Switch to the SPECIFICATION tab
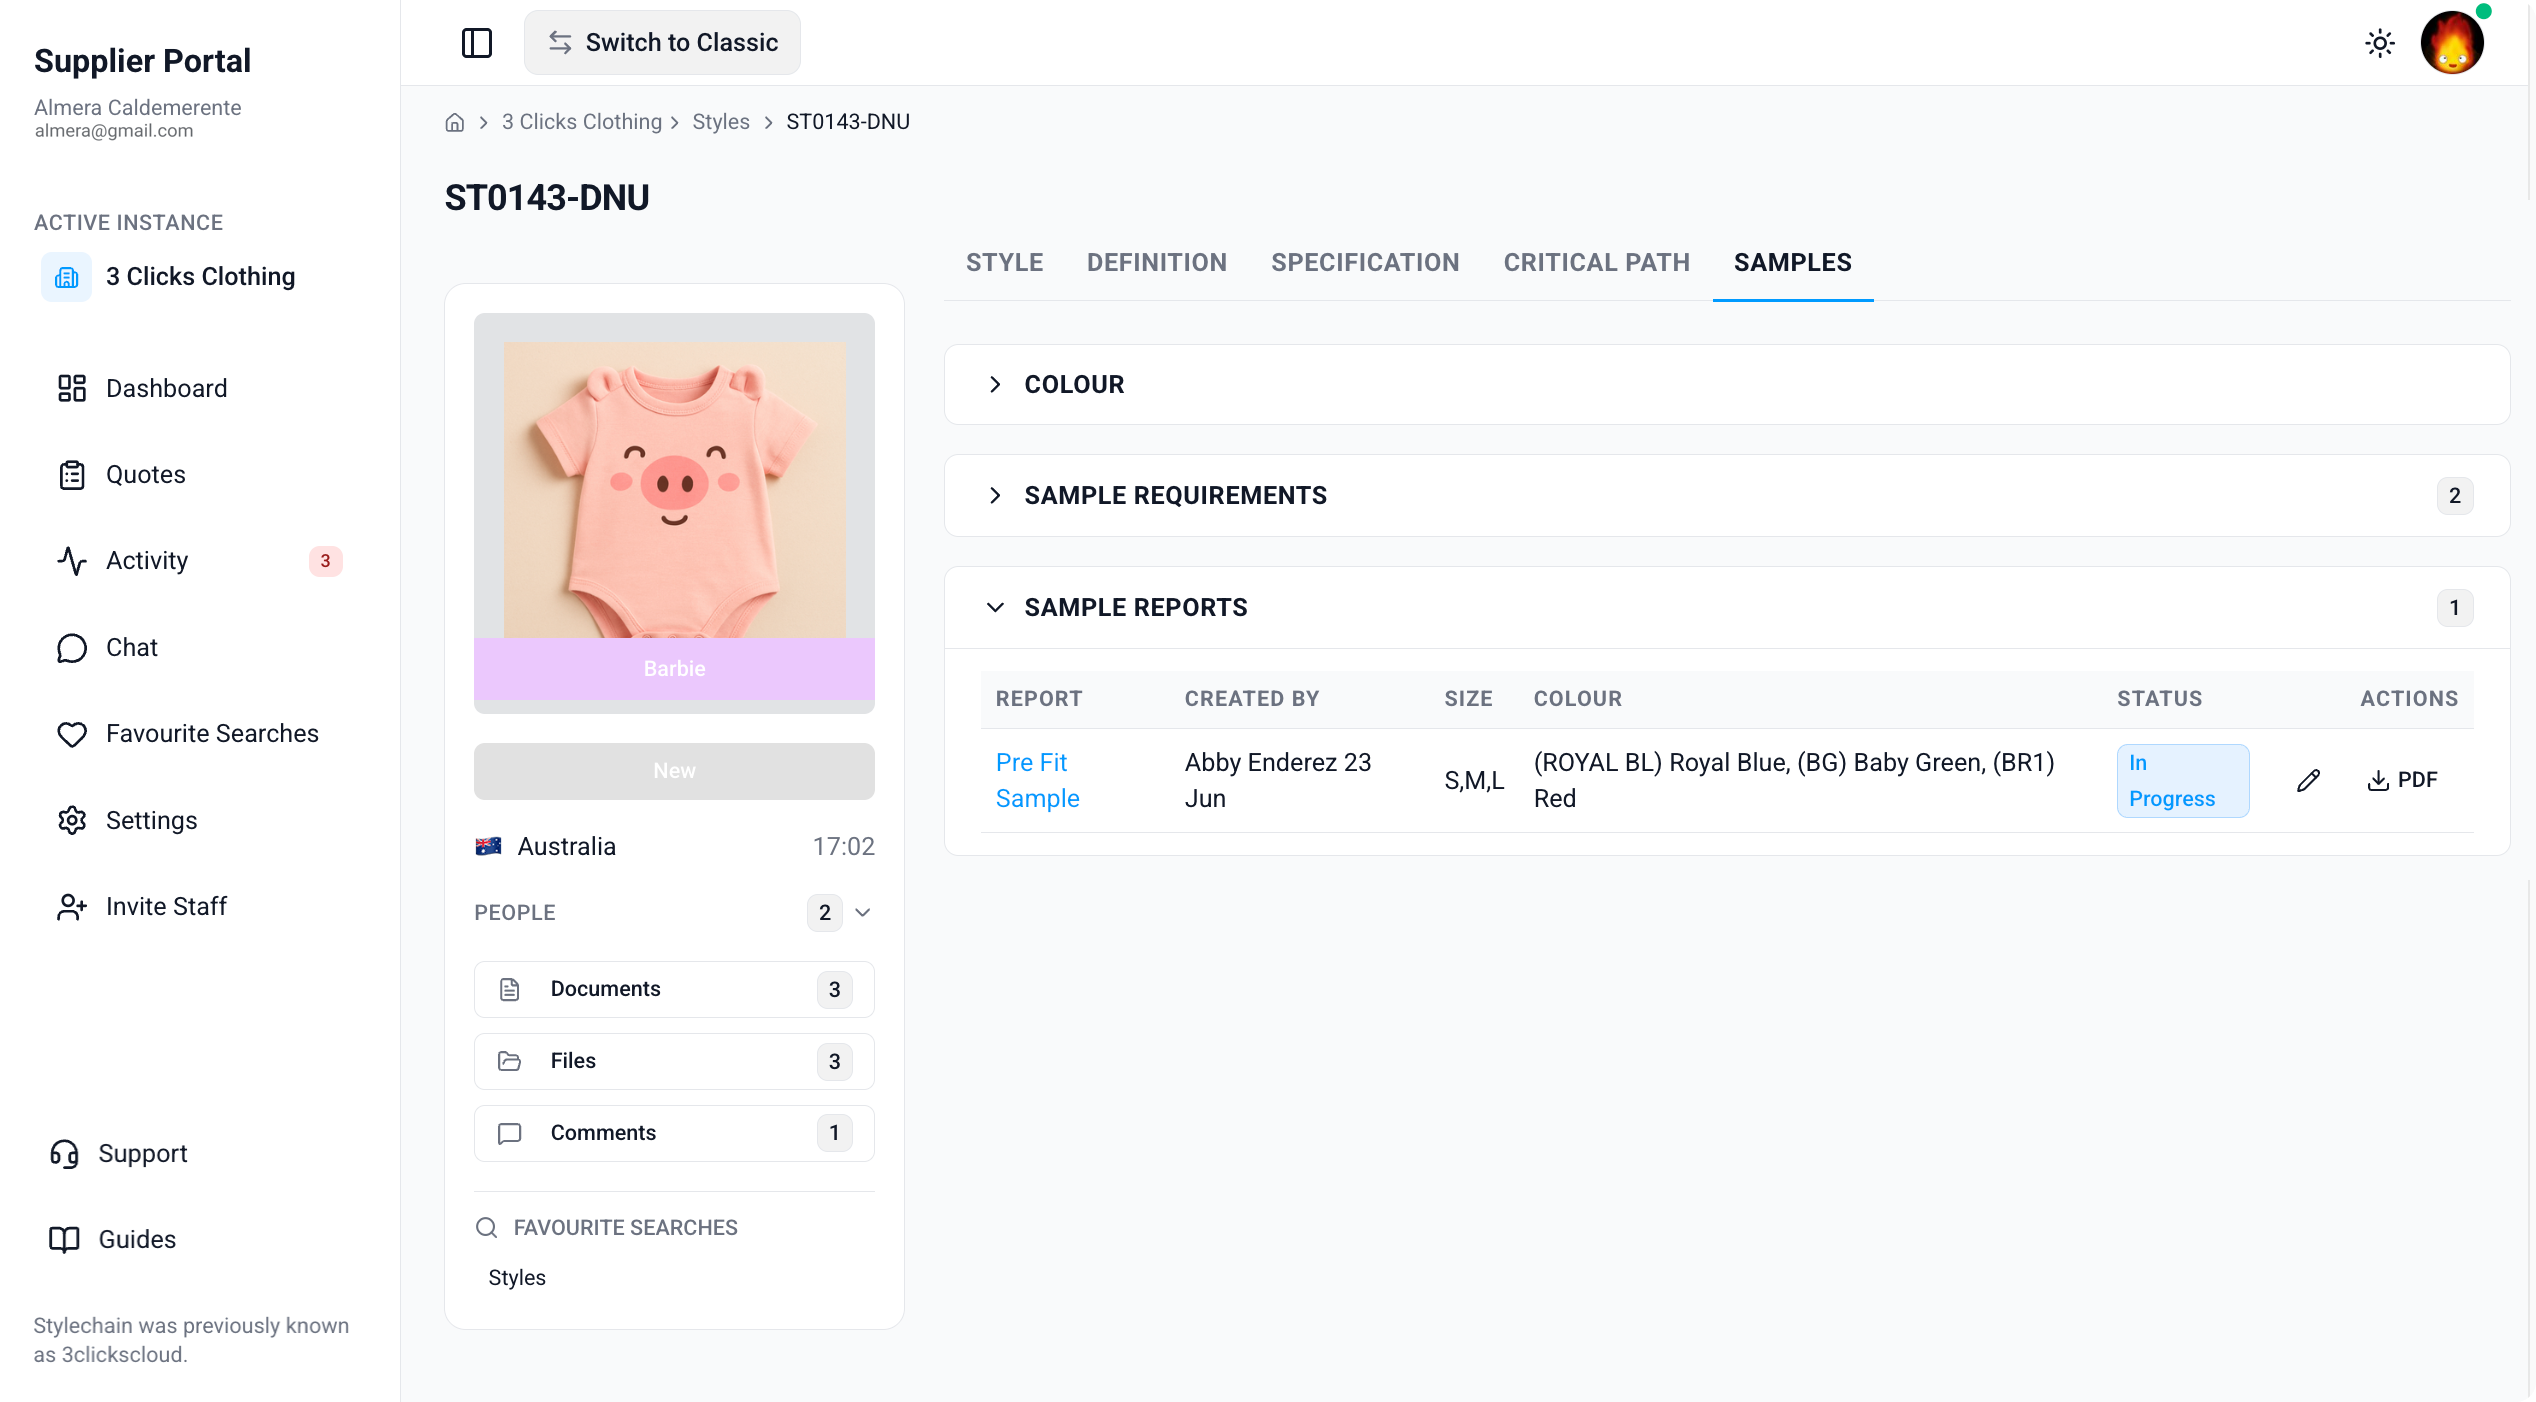Image resolution: width=2536 pixels, height=1402 pixels. coord(1365,262)
